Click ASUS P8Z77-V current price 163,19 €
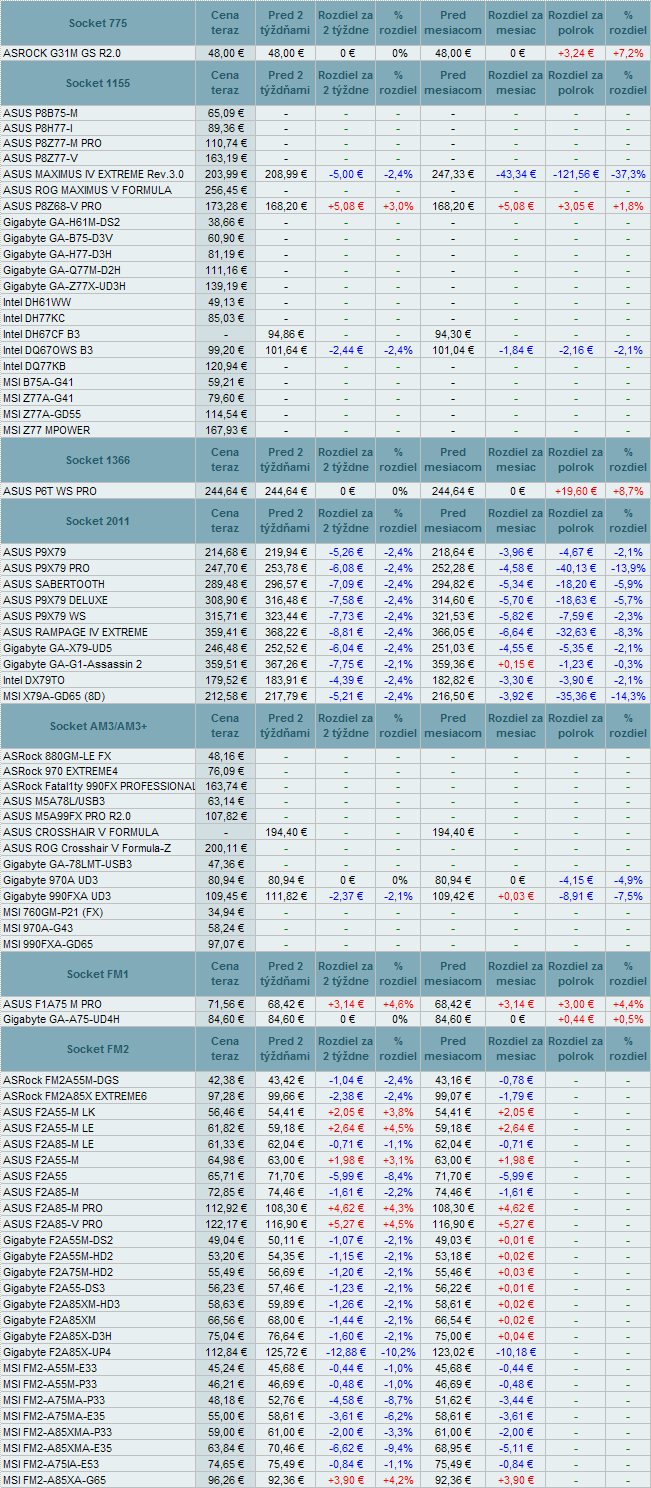 pyautogui.click(x=225, y=157)
